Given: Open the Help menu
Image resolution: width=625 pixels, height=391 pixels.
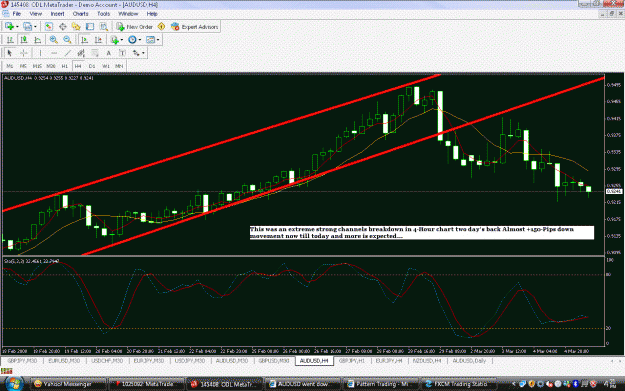Looking at the screenshot, I should 152,14.
